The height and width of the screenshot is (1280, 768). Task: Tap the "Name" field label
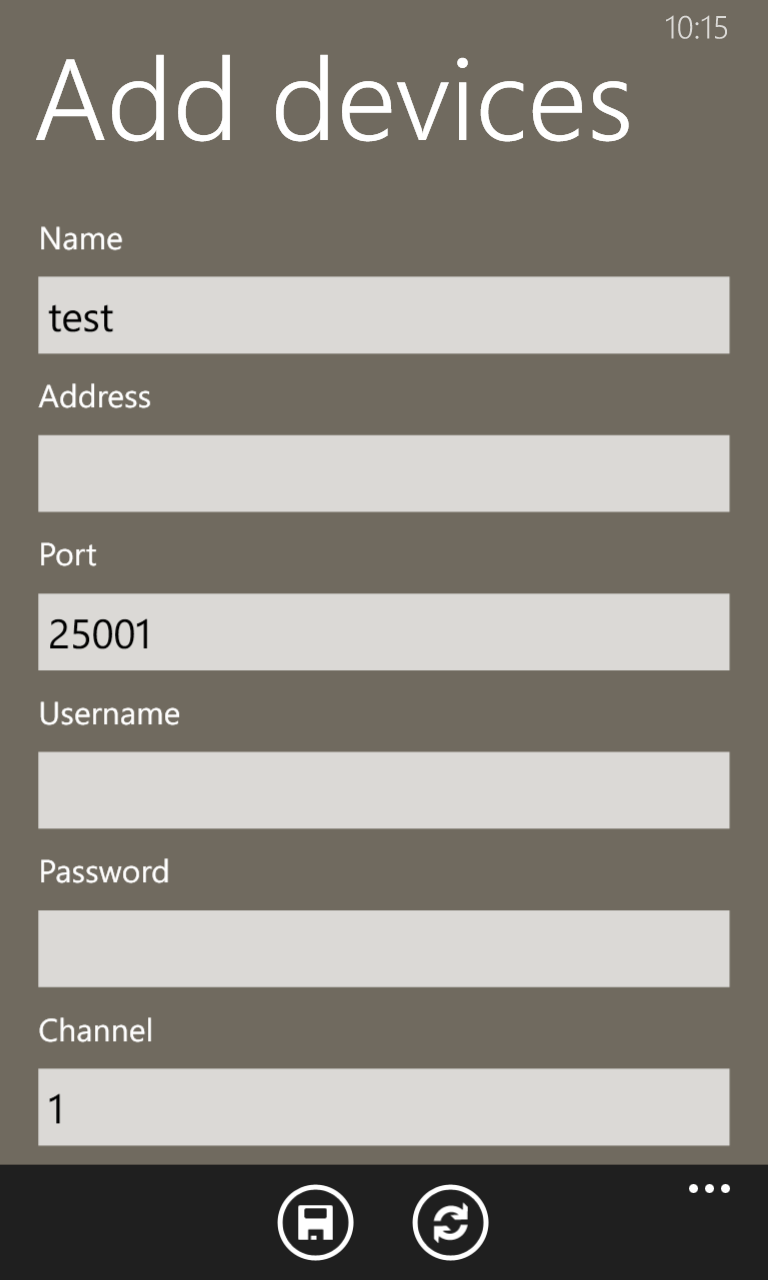point(81,239)
